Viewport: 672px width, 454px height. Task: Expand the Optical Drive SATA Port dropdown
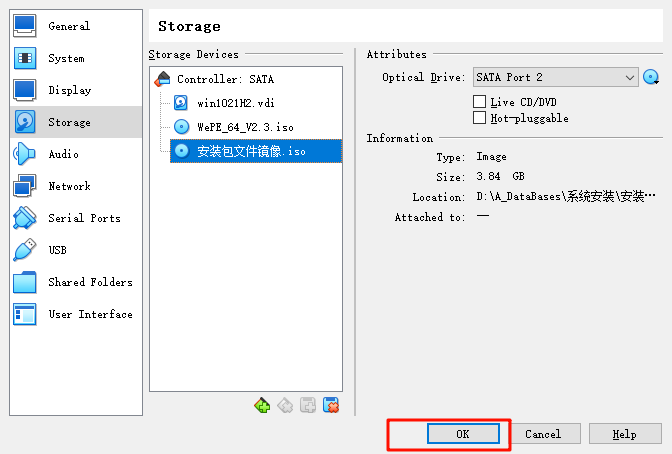(555, 77)
